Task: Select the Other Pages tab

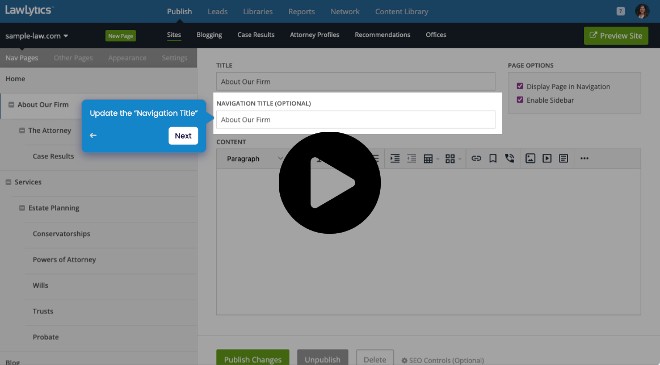Action: coord(73,58)
